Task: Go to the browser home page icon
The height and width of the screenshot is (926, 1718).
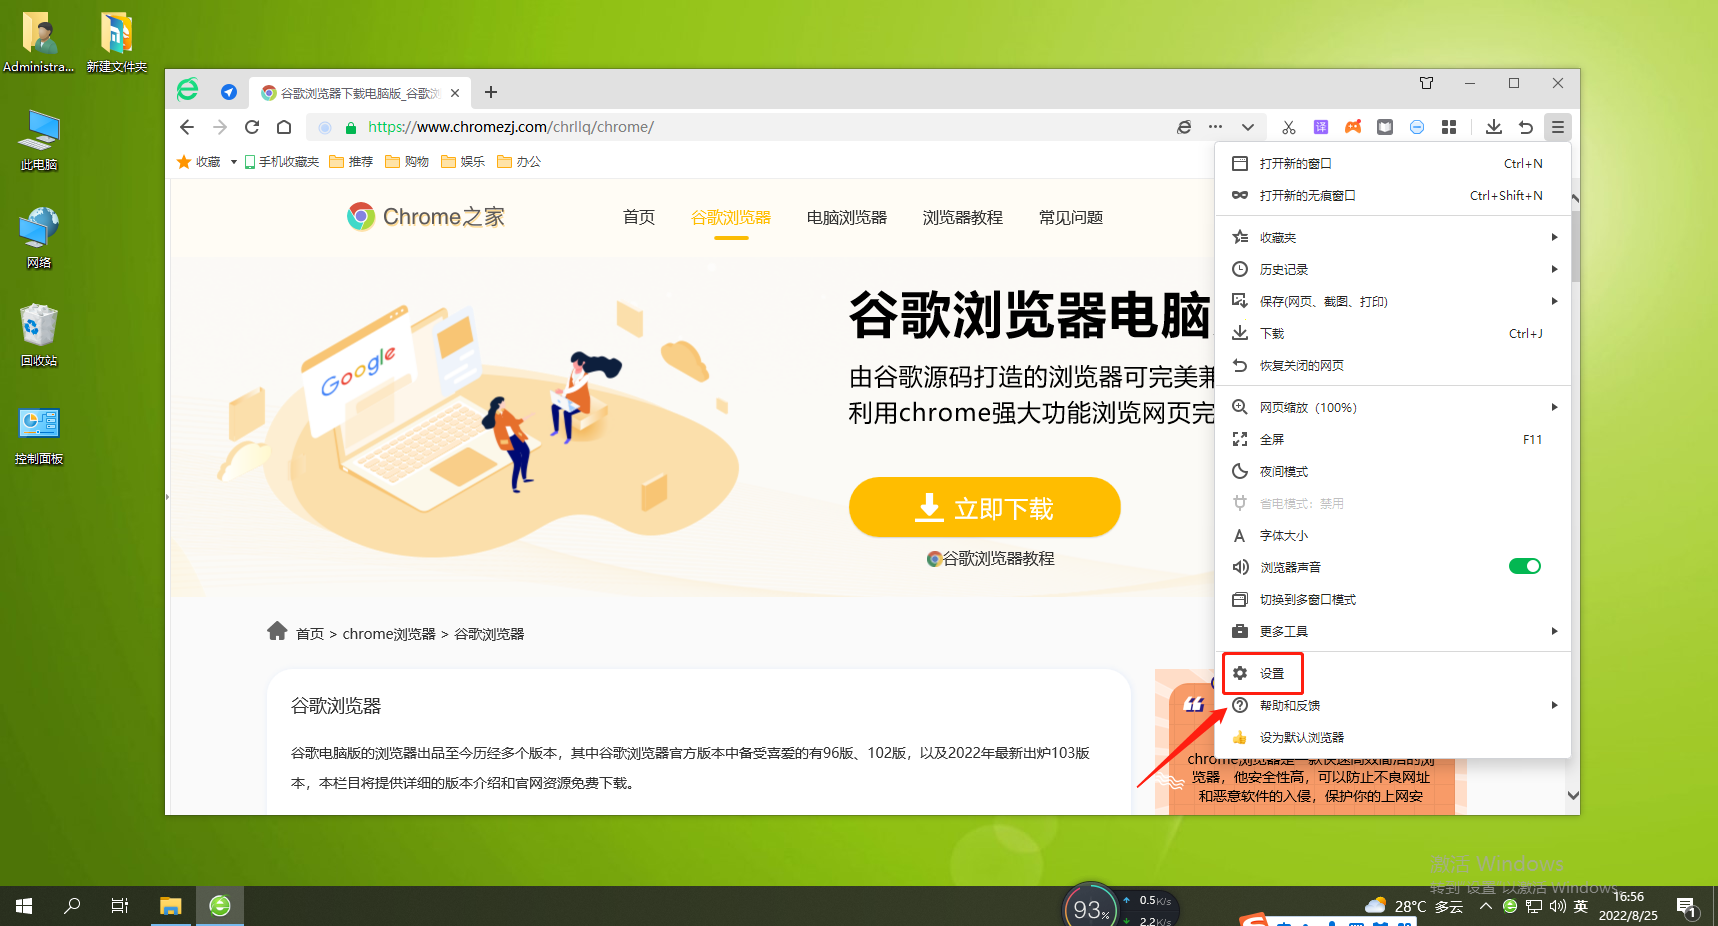Action: 284,127
